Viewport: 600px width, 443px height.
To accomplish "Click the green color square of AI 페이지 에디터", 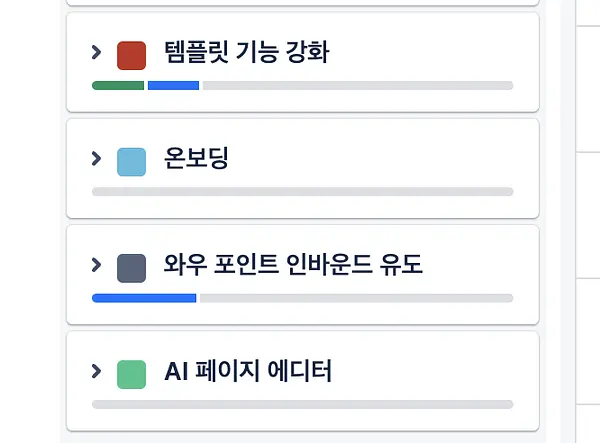I will [x=131, y=375].
